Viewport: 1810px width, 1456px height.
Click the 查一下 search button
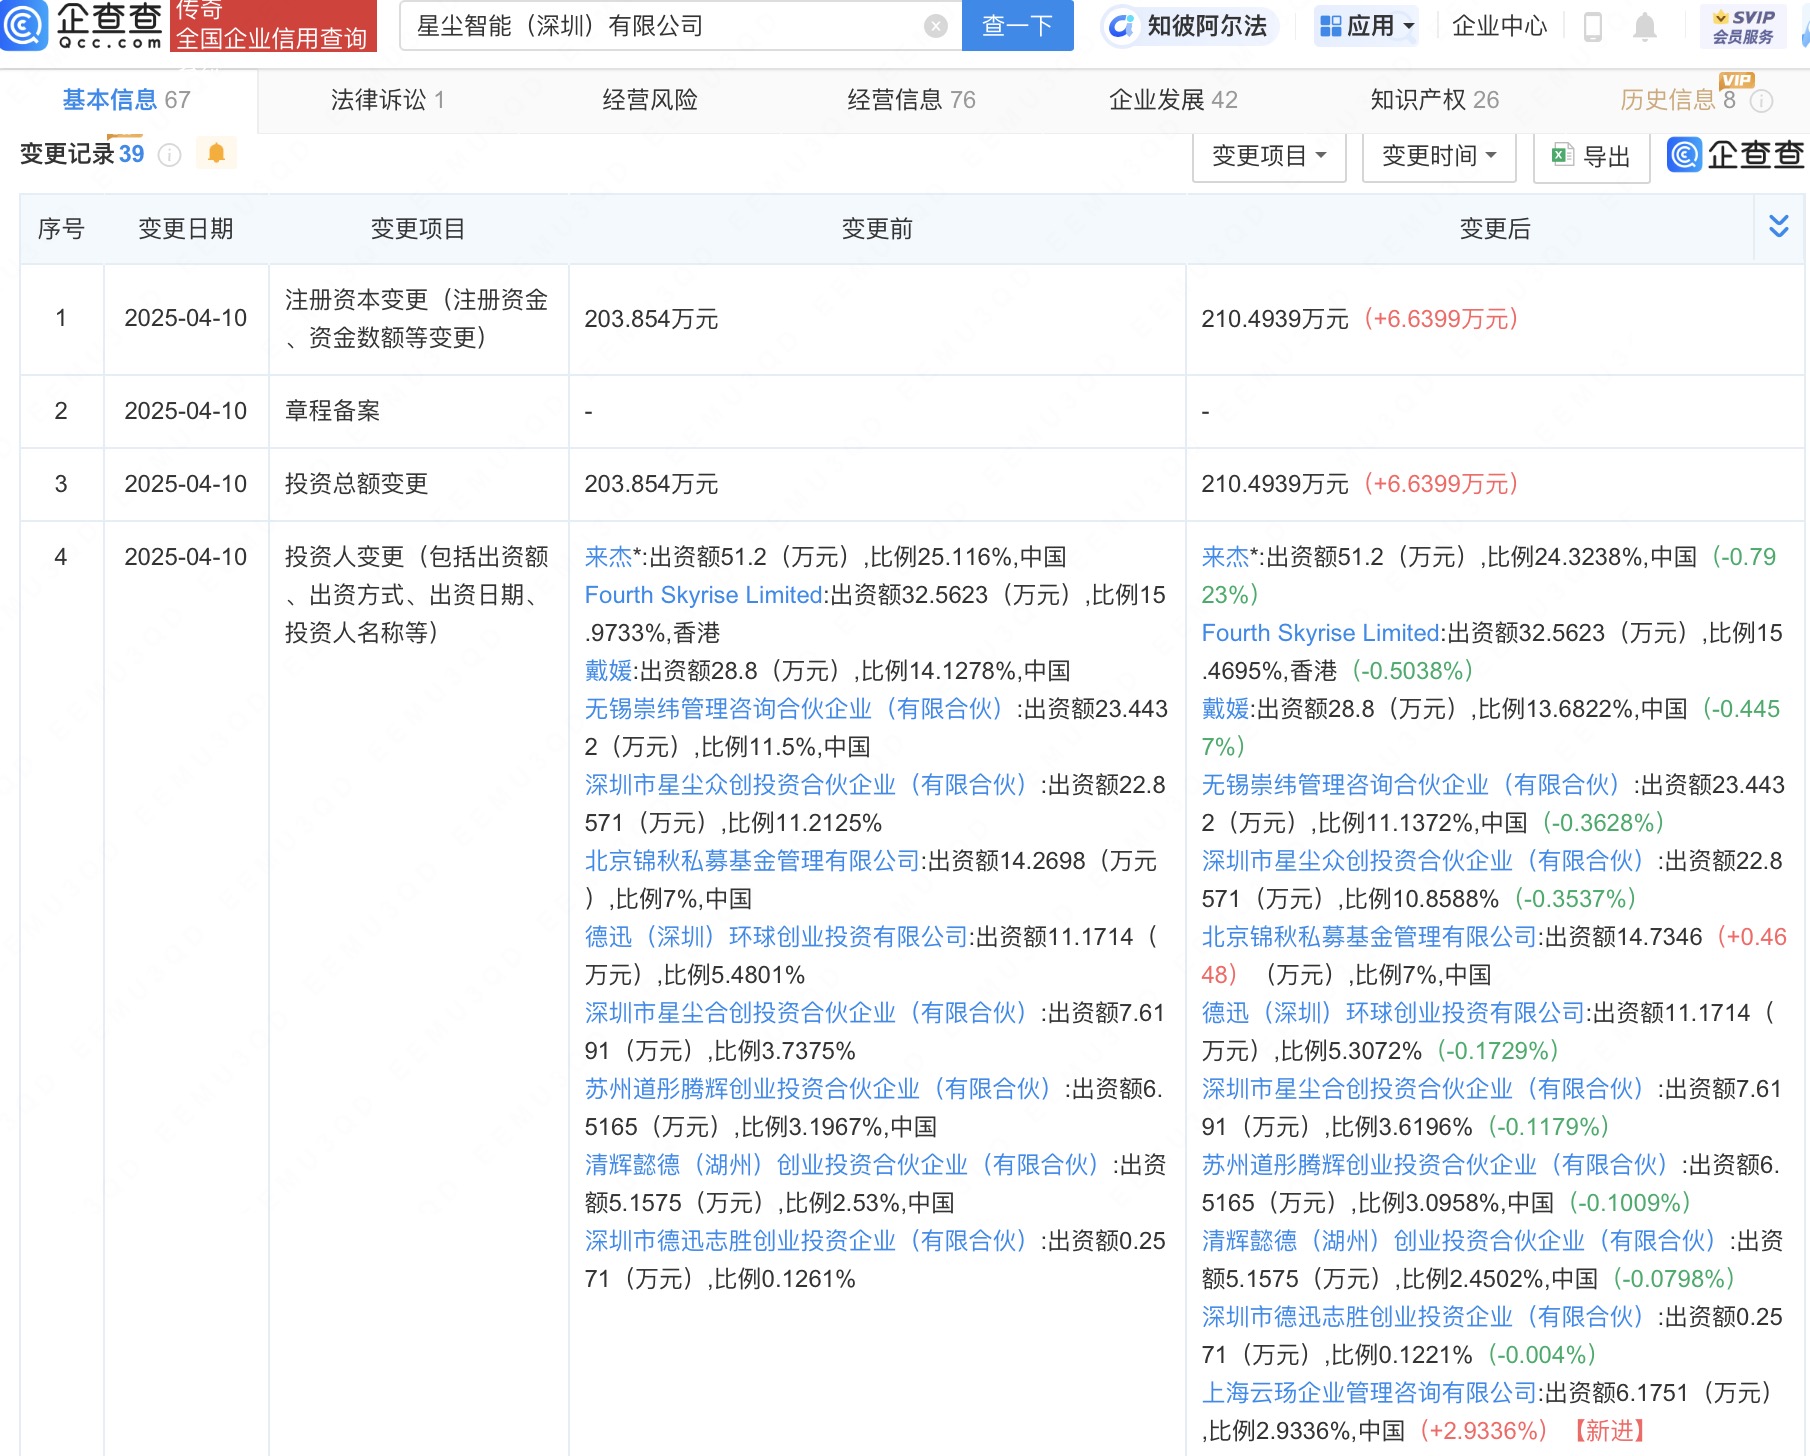coord(1017,26)
